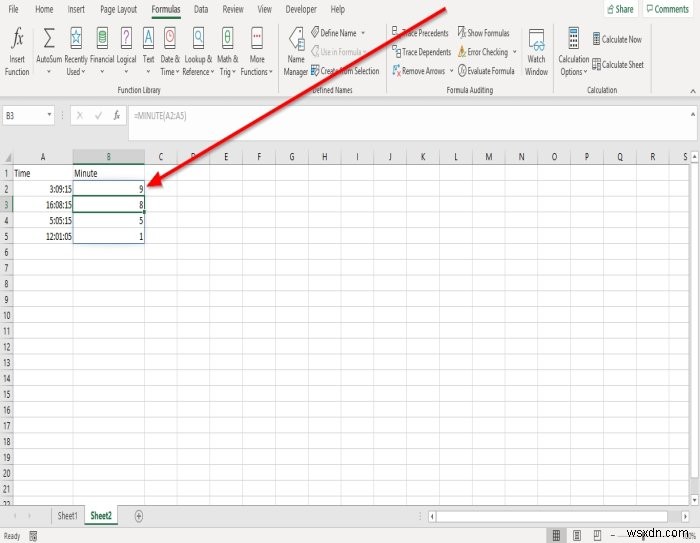Switch to the Data tab

point(201,9)
